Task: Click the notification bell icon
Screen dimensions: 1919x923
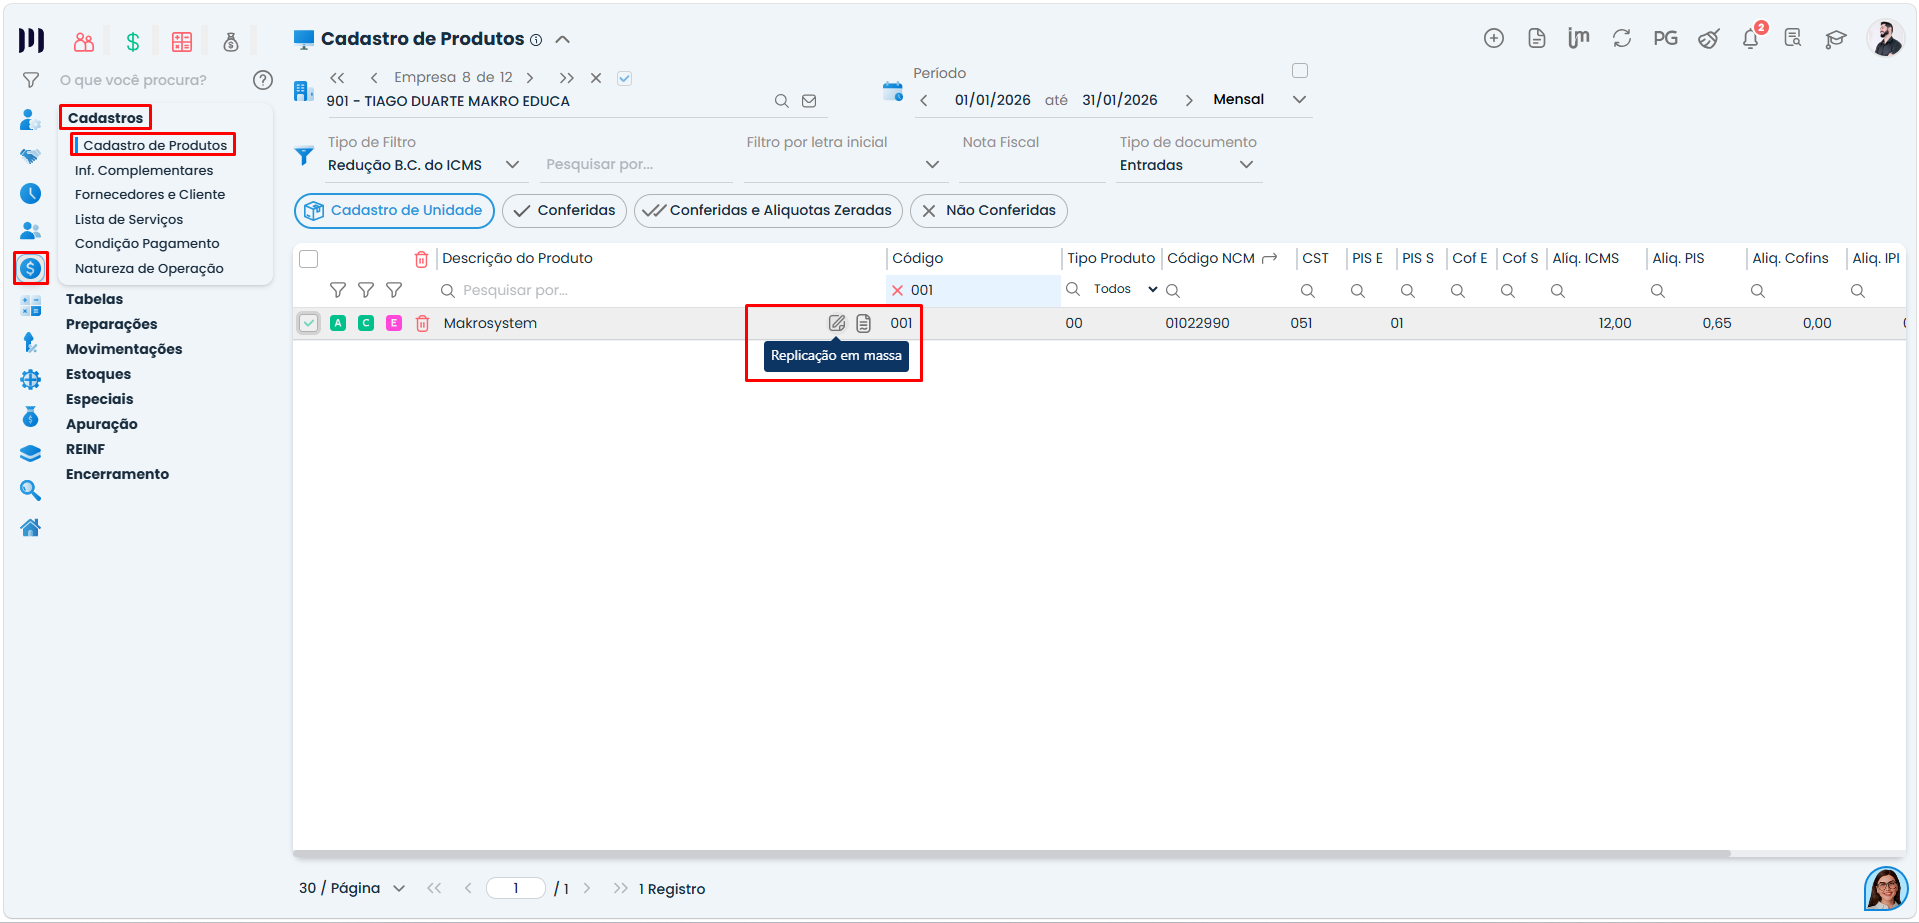Action: coord(1750,39)
